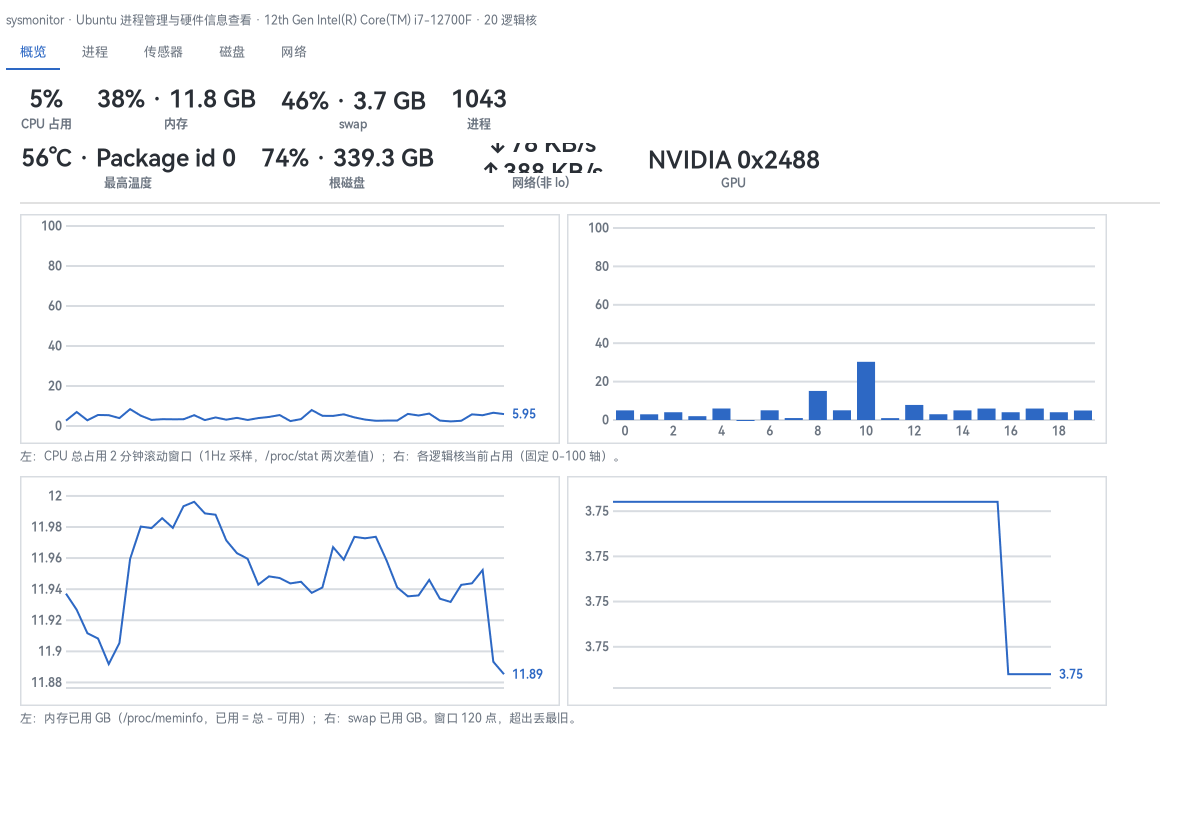Click the "内存" label under the memory value
Image resolution: width=1180 pixels, height=840 pixels.
(x=176, y=124)
